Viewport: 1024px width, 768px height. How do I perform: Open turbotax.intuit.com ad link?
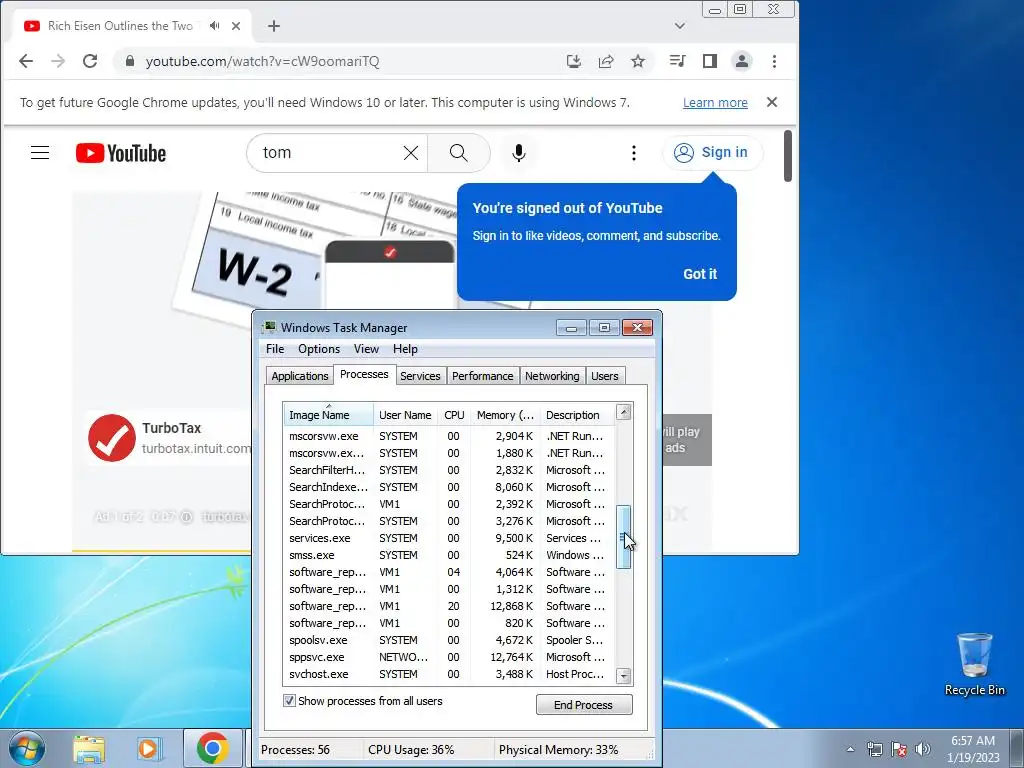196,449
